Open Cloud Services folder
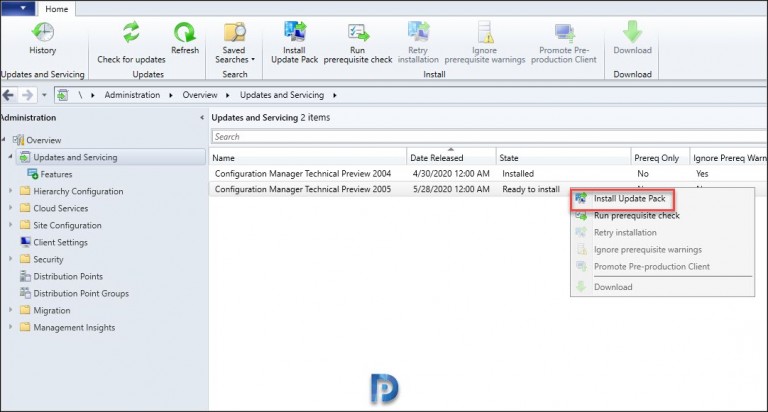This screenshot has height=412, width=768. click(60, 208)
